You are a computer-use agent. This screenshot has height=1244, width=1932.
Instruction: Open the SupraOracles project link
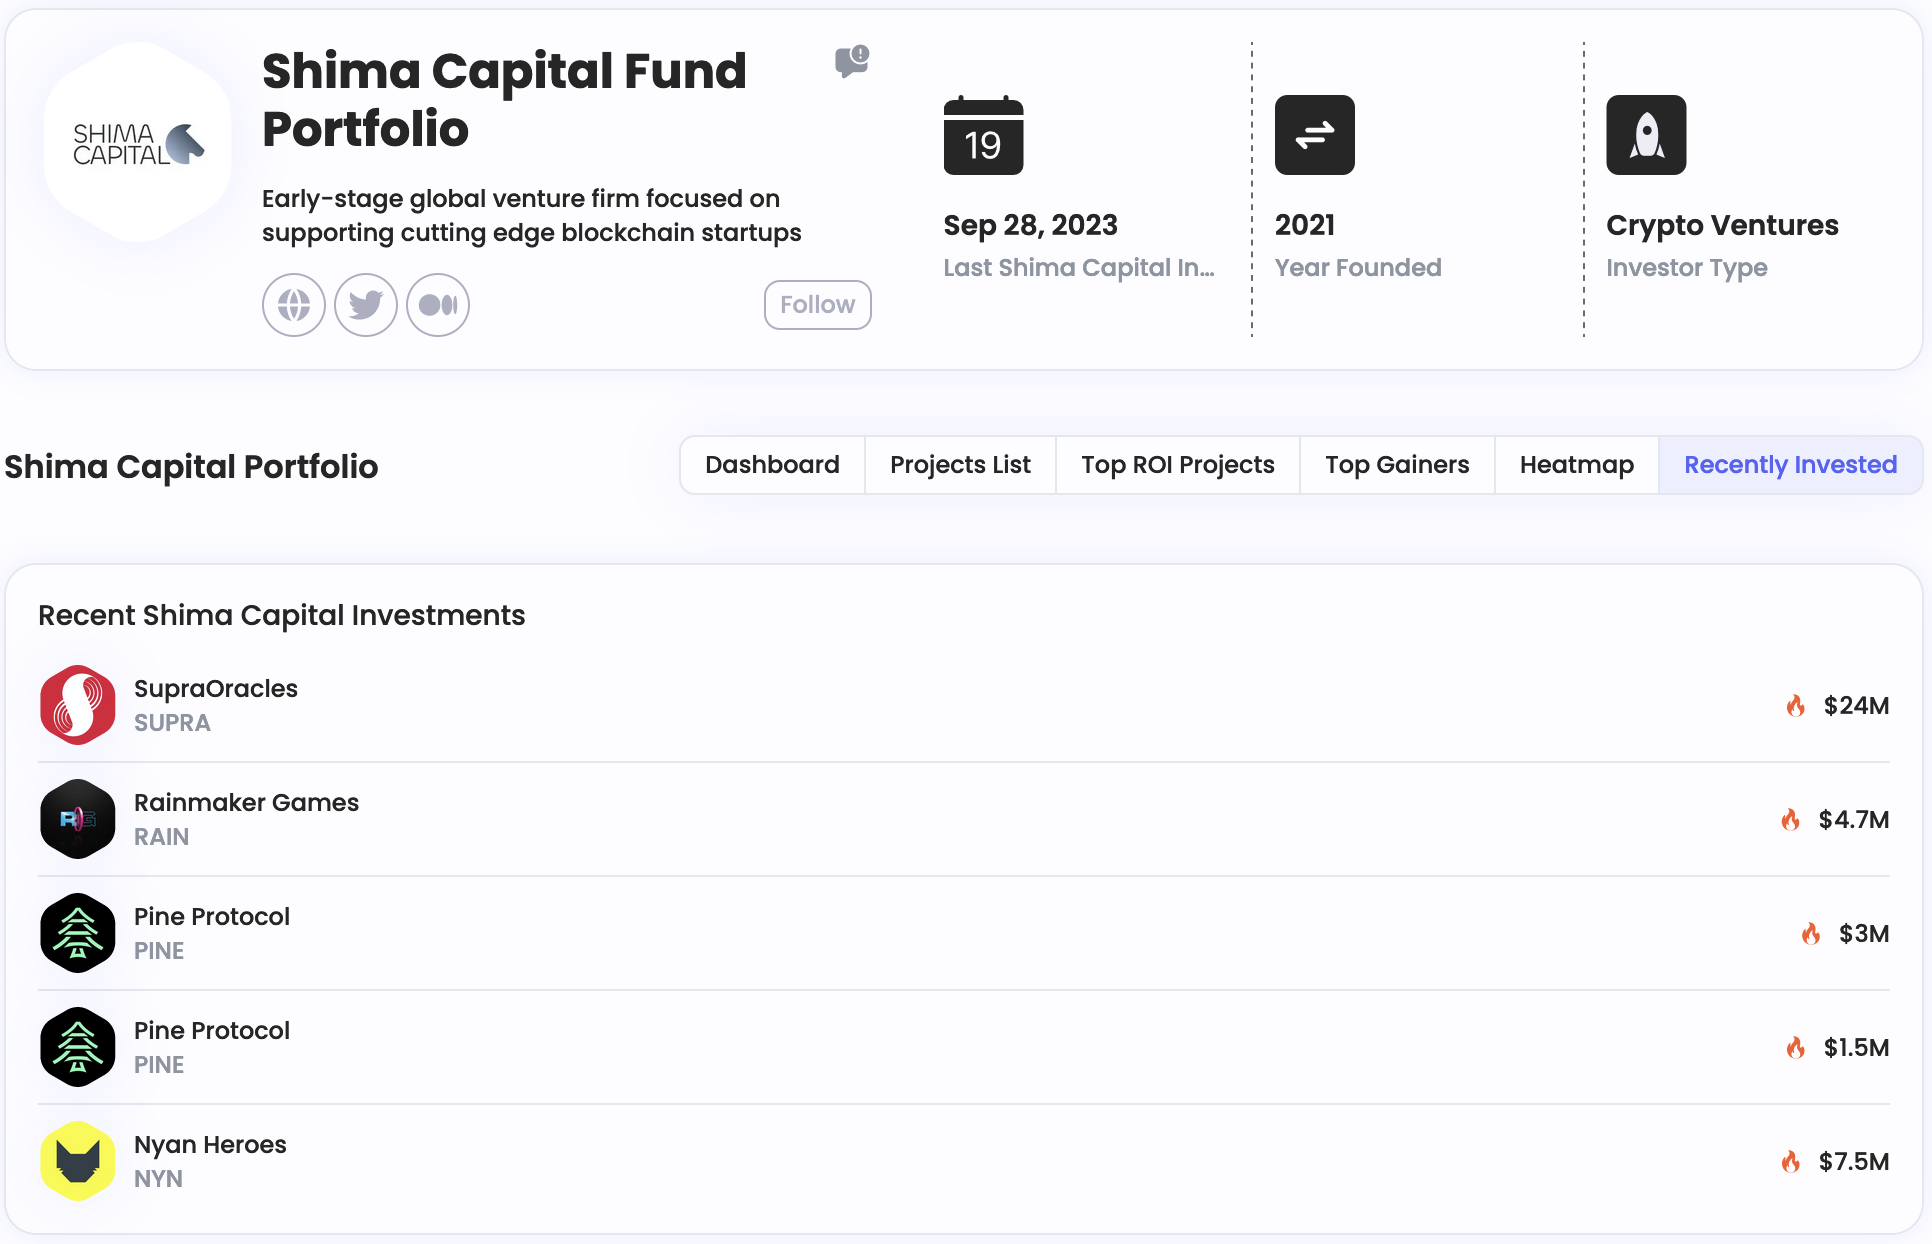click(216, 689)
